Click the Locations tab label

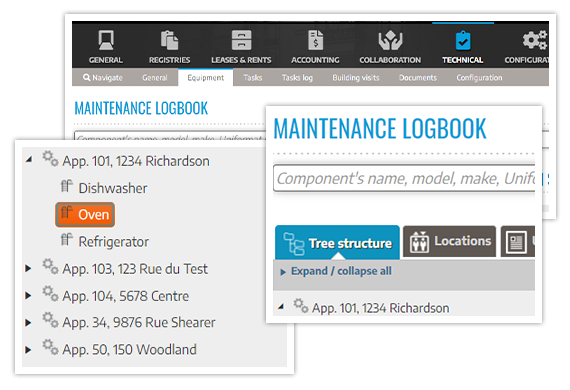pyautogui.click(x=463, y=241)
